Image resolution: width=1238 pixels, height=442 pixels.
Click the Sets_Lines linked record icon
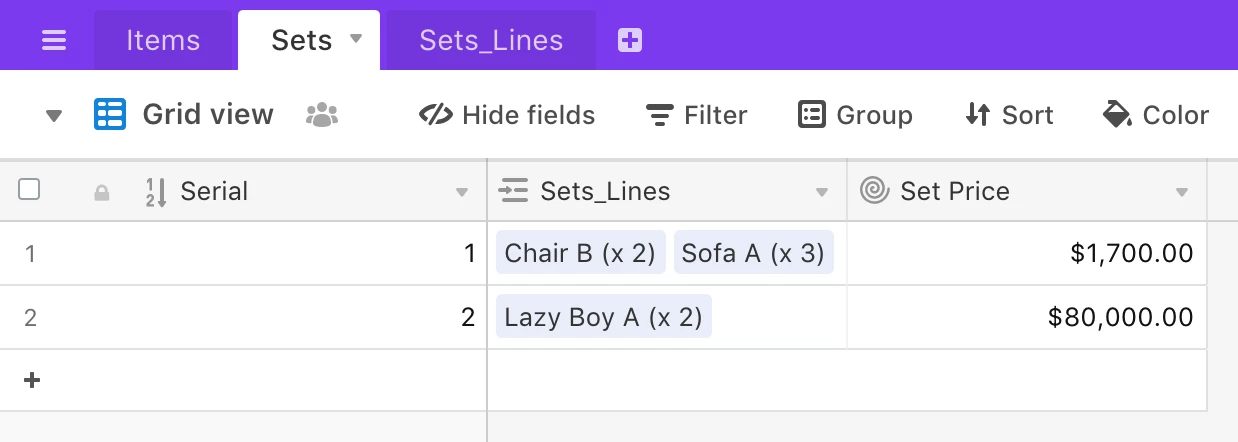tap(513, 191)
